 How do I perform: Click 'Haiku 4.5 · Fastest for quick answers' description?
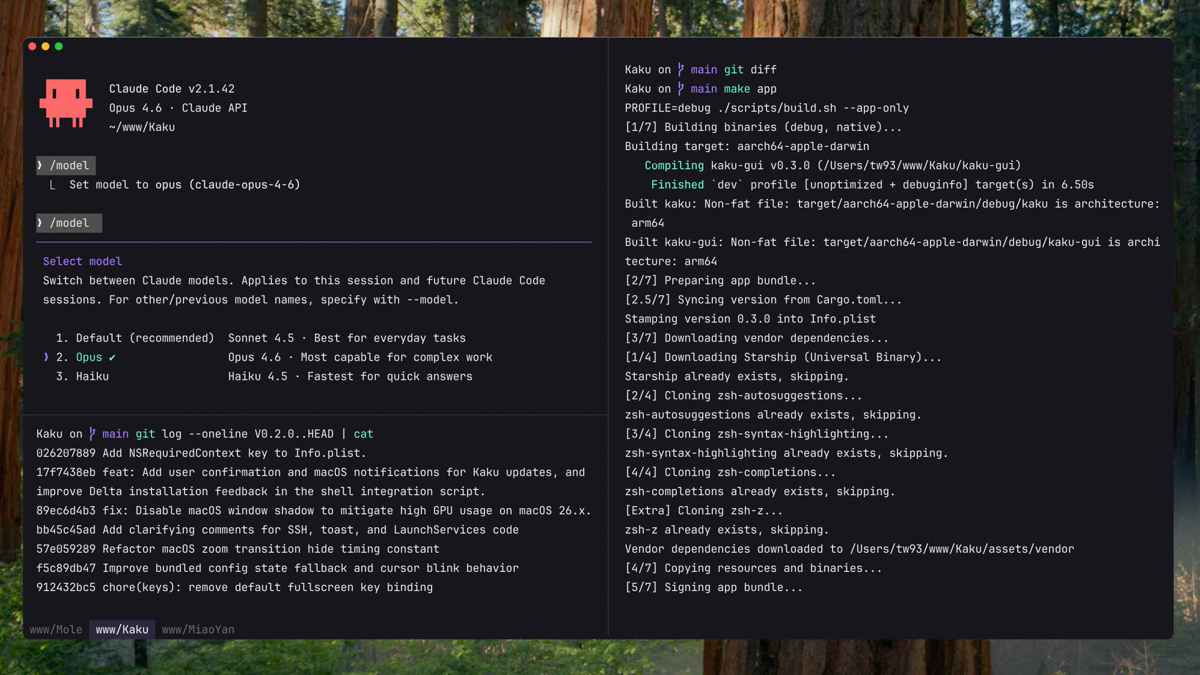[x=350, y=376]
